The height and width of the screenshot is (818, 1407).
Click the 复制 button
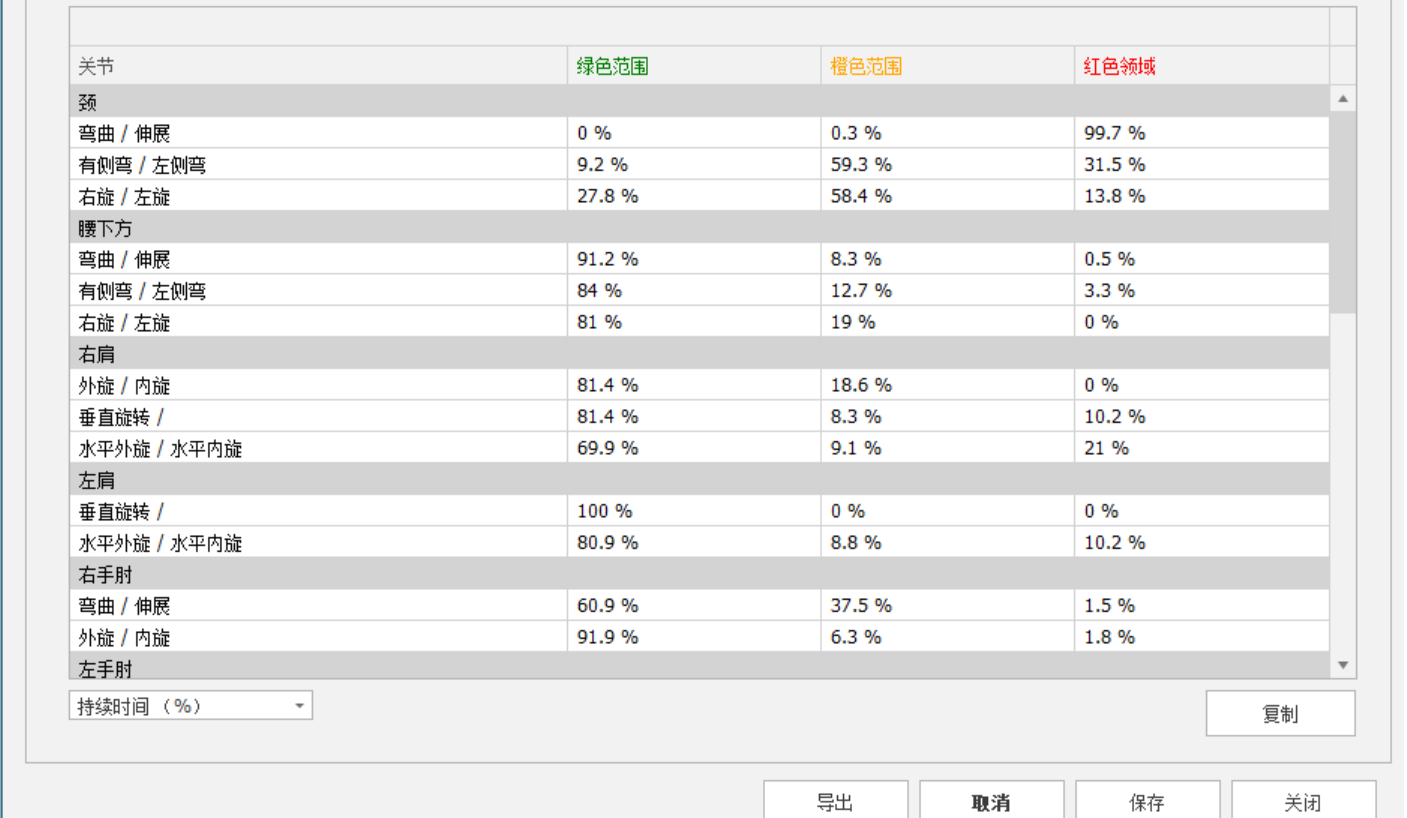pyautogui.click(x=1280, y=713)
